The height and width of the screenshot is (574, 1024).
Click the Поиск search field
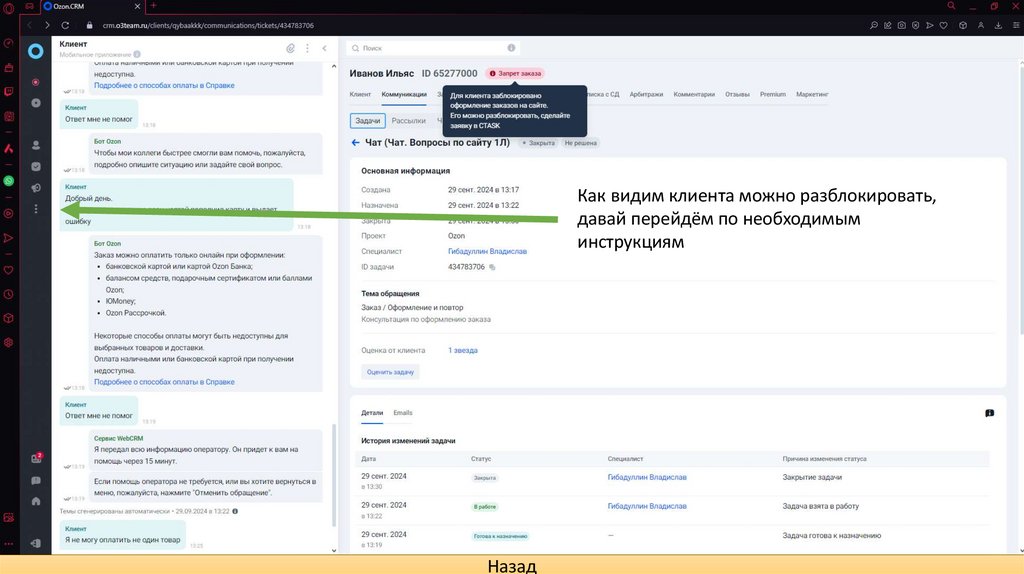(x=433, y=48)
